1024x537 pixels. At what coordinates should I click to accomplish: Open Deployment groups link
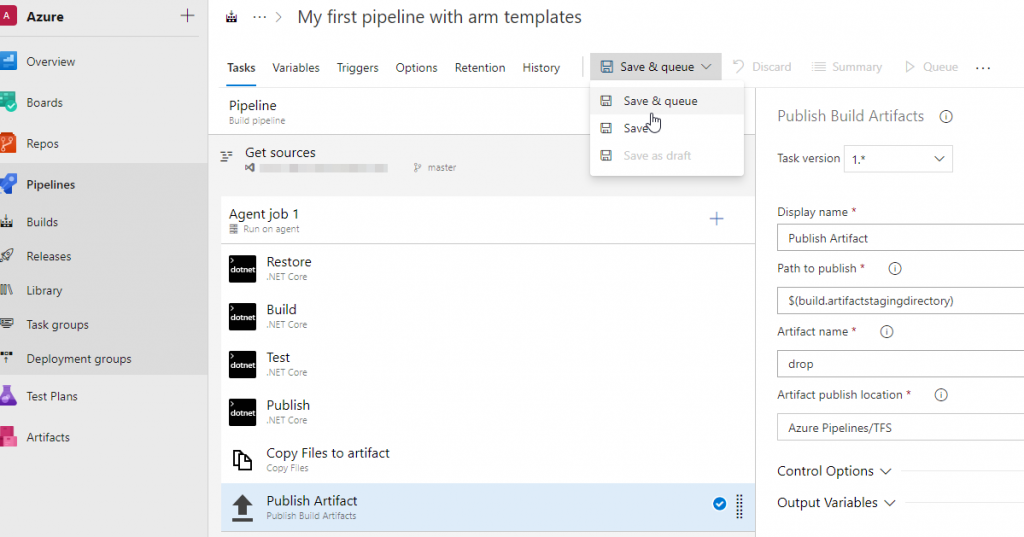click(x=78, y=359)
